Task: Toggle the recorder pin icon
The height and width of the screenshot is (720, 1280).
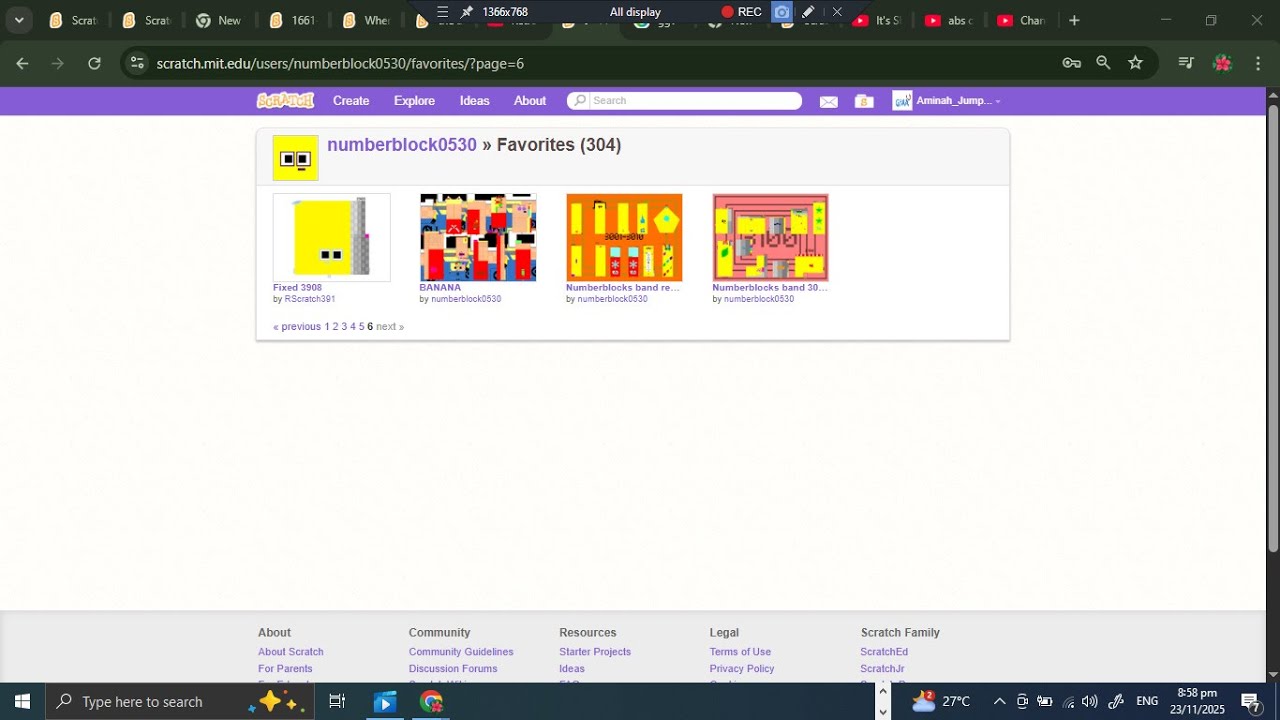Action: point(466,12)
